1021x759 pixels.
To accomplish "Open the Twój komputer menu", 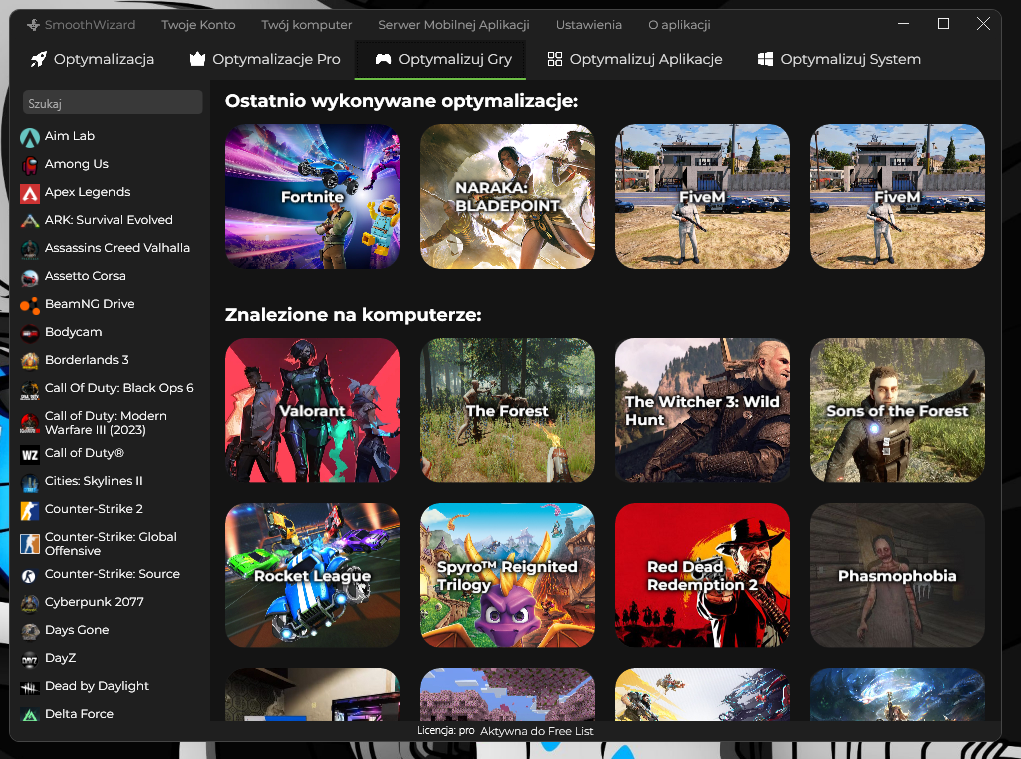I will coord(307,25).
